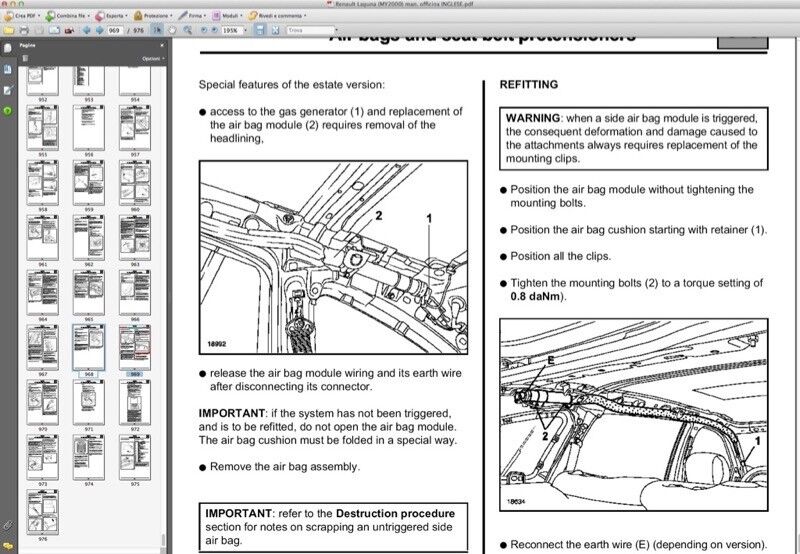The width and height of the screenshot is (800, 554).
Task: Click the 'Destruction procedure' bold text
Action: pos(395,513)
